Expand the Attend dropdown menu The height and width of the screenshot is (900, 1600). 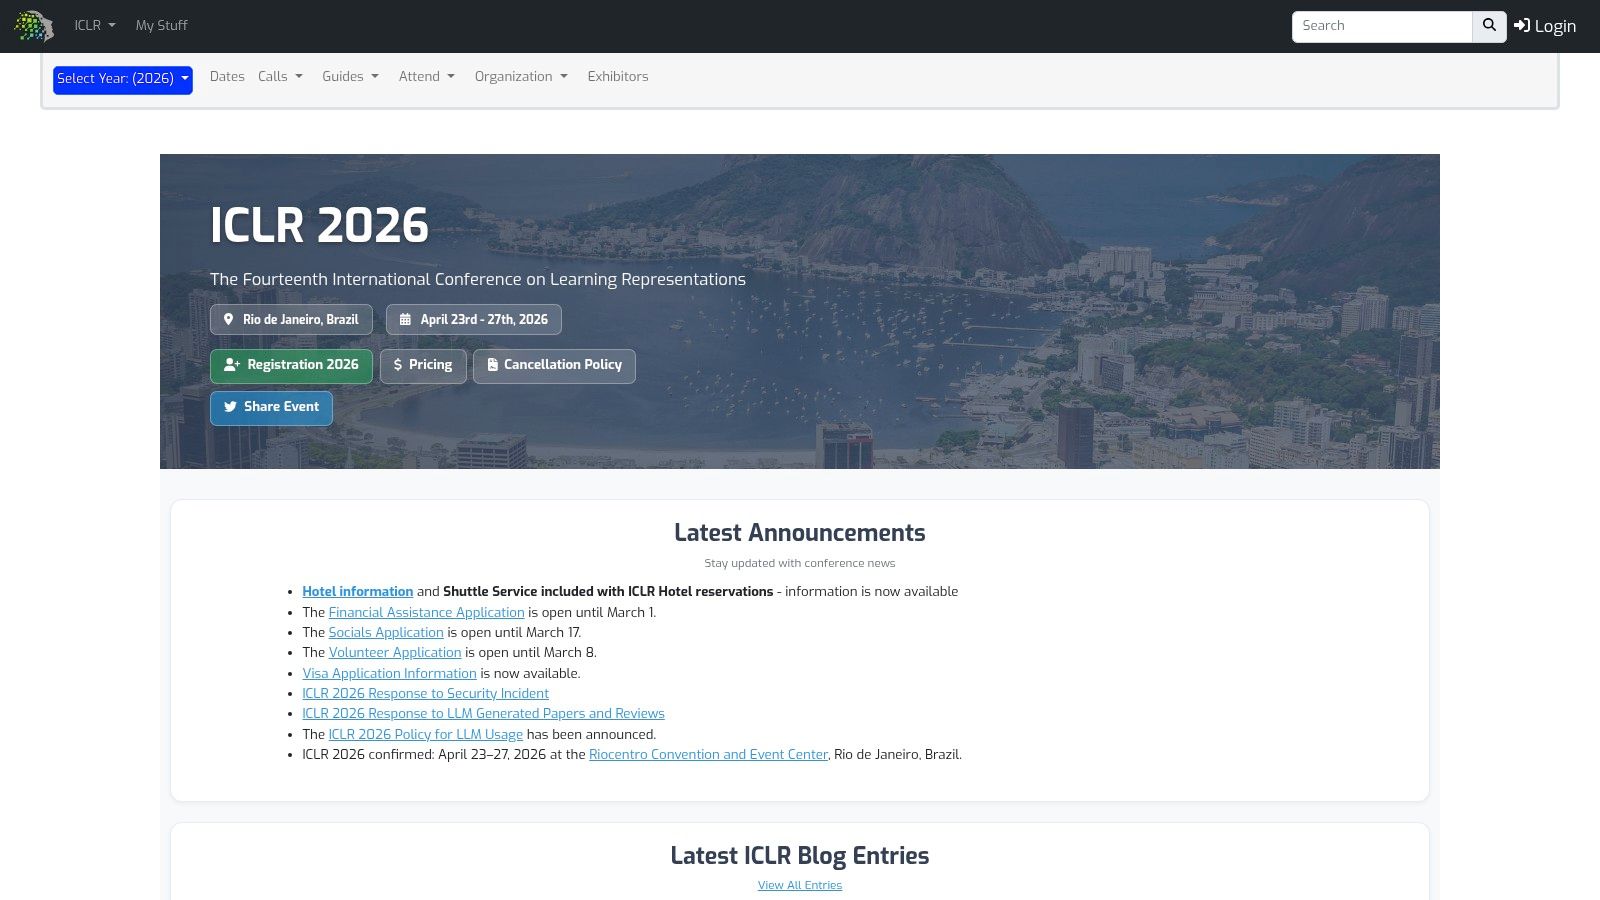[x=427, y=77]
